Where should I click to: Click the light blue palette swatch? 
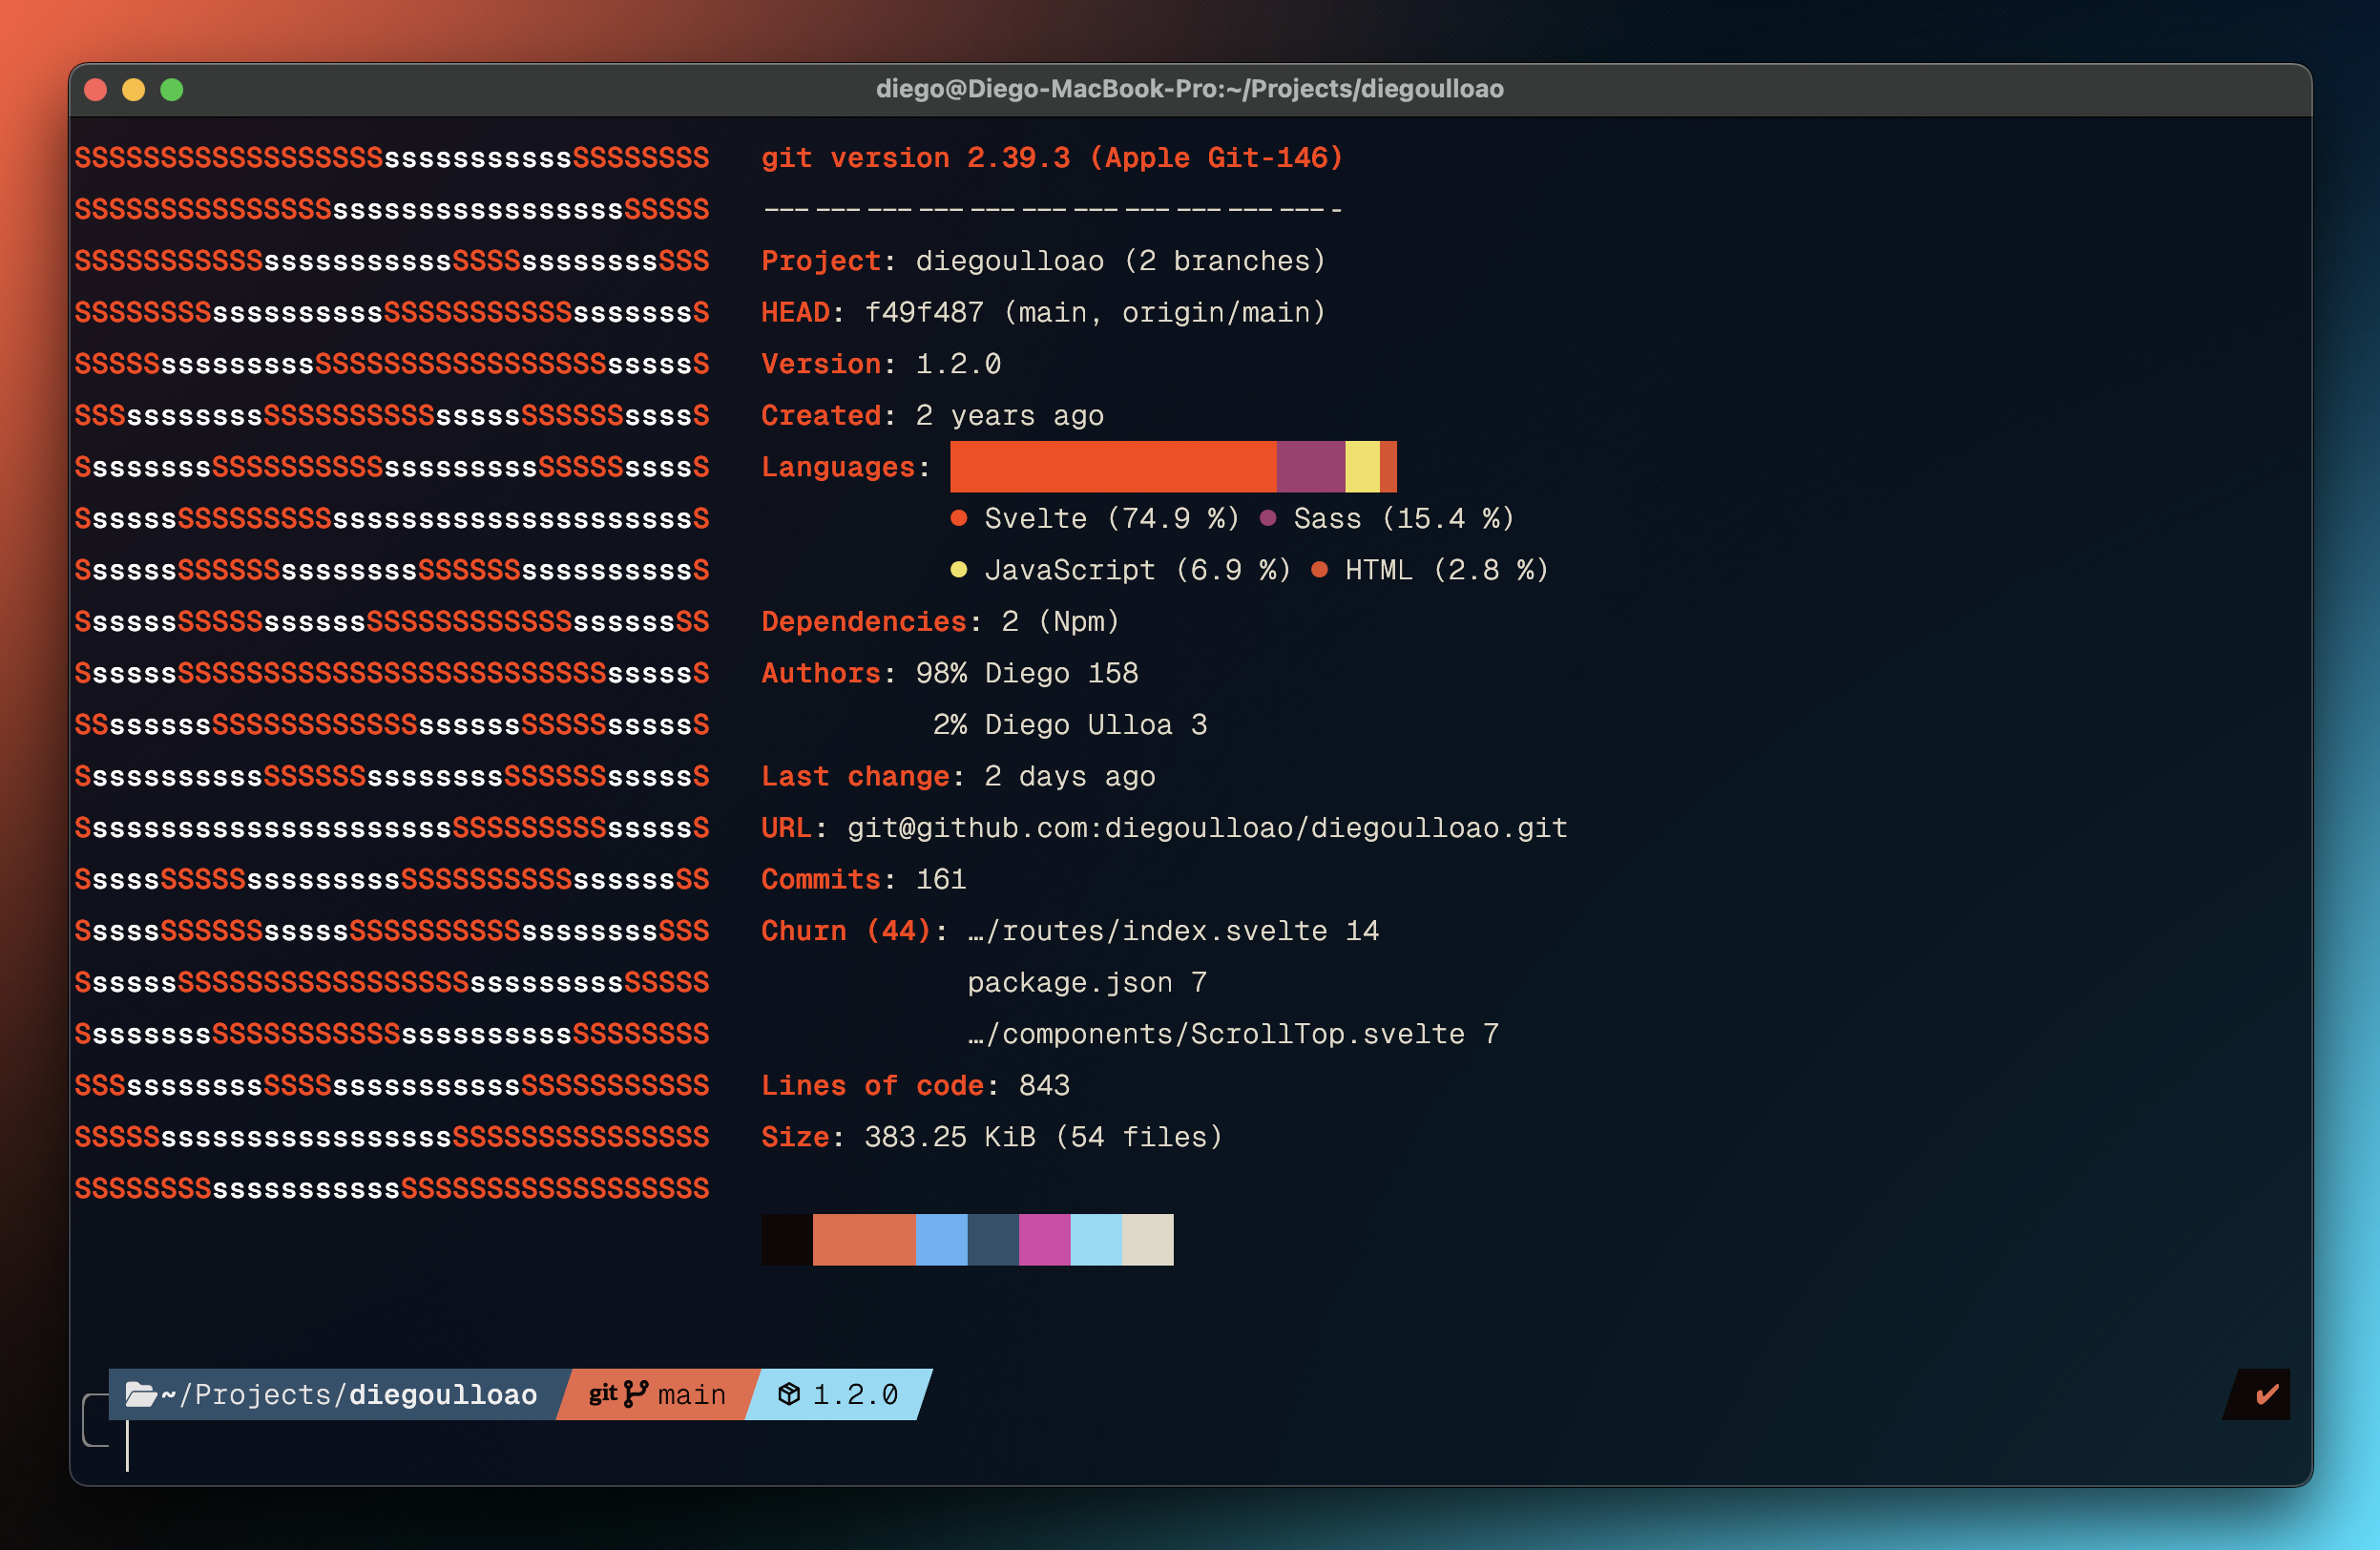coord(1096,1240)
